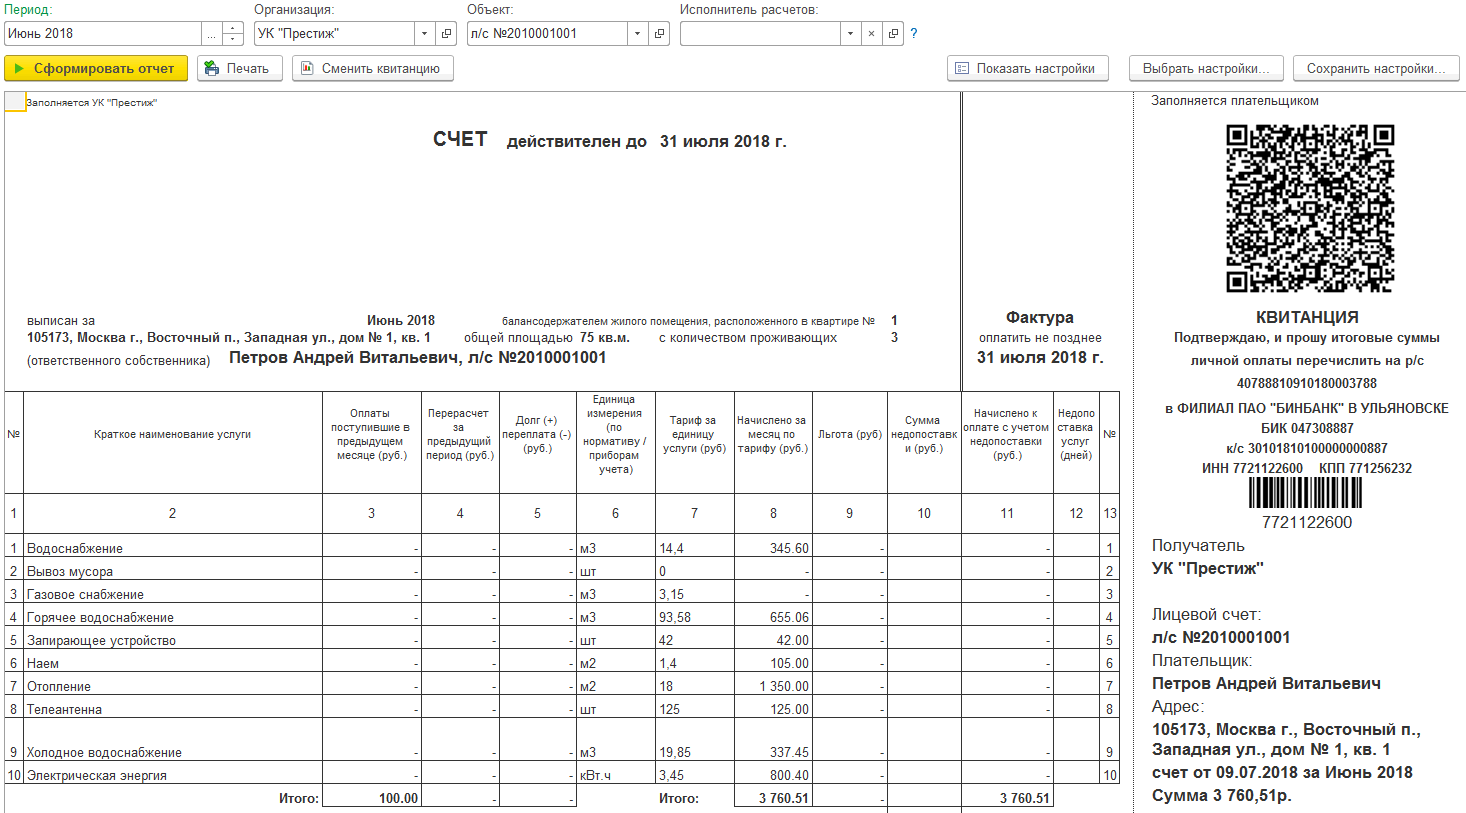Click the settings icon beside Показать настройки

click(962, 69)
